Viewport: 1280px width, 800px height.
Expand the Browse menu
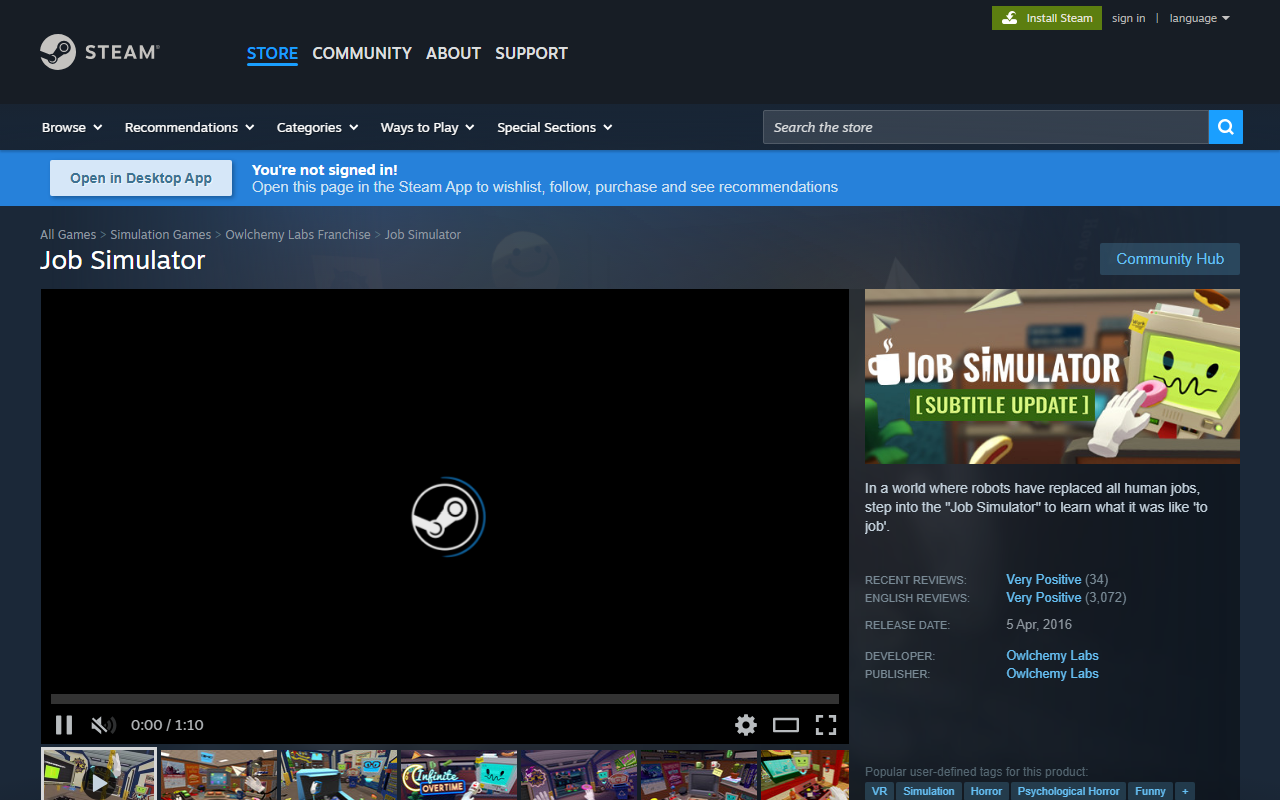[x=72, y=127]
